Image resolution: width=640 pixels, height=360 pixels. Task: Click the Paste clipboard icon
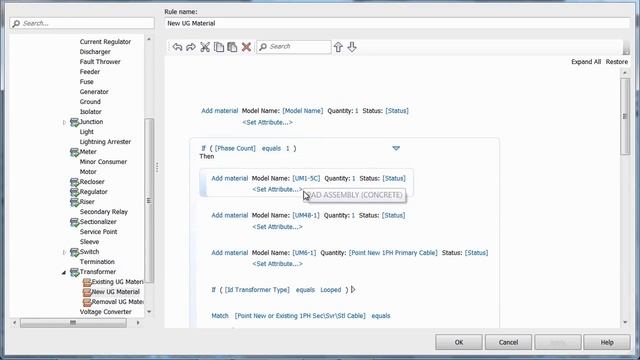point(232,47)
